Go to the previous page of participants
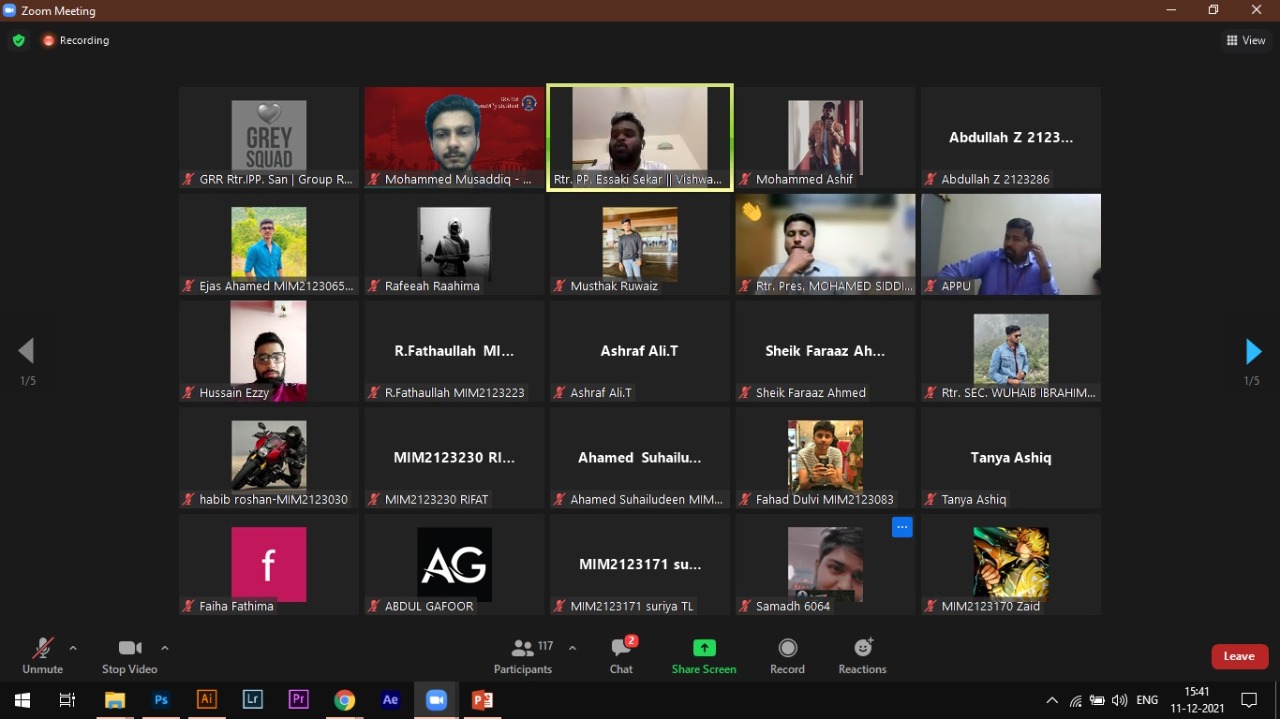The image size is (1280, 719). coord(27,351)
